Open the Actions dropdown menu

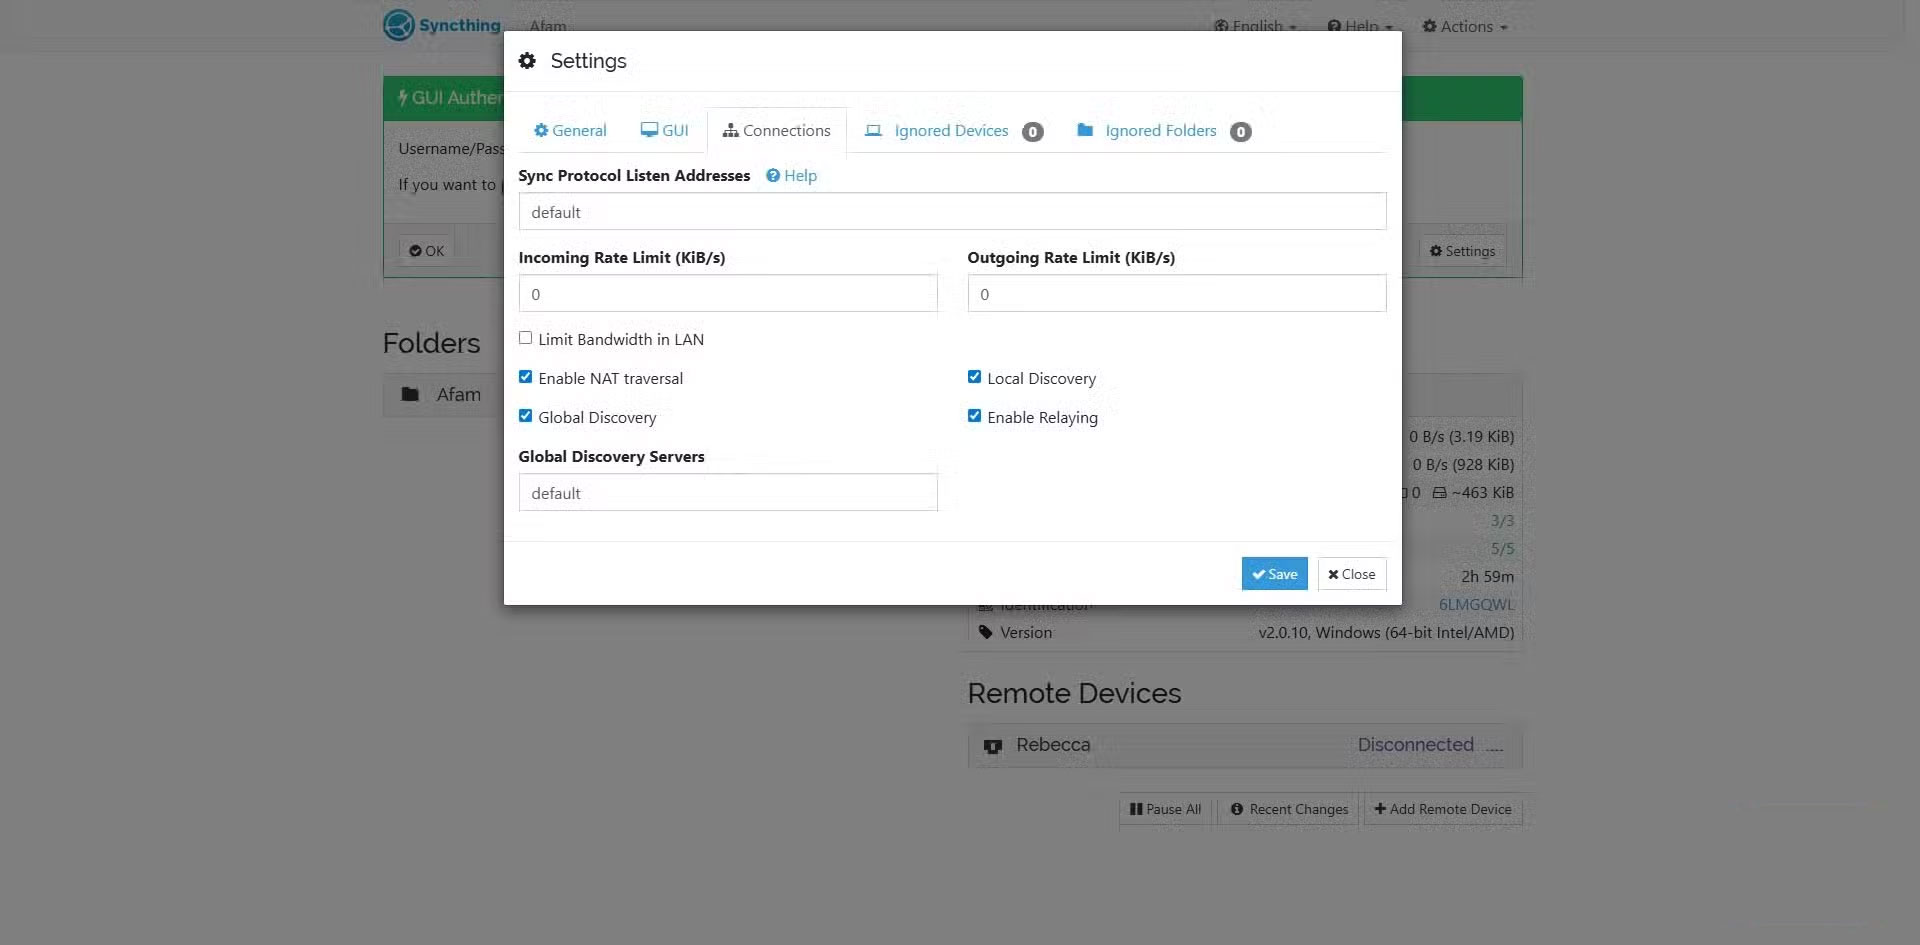(x=1465, y=27)
